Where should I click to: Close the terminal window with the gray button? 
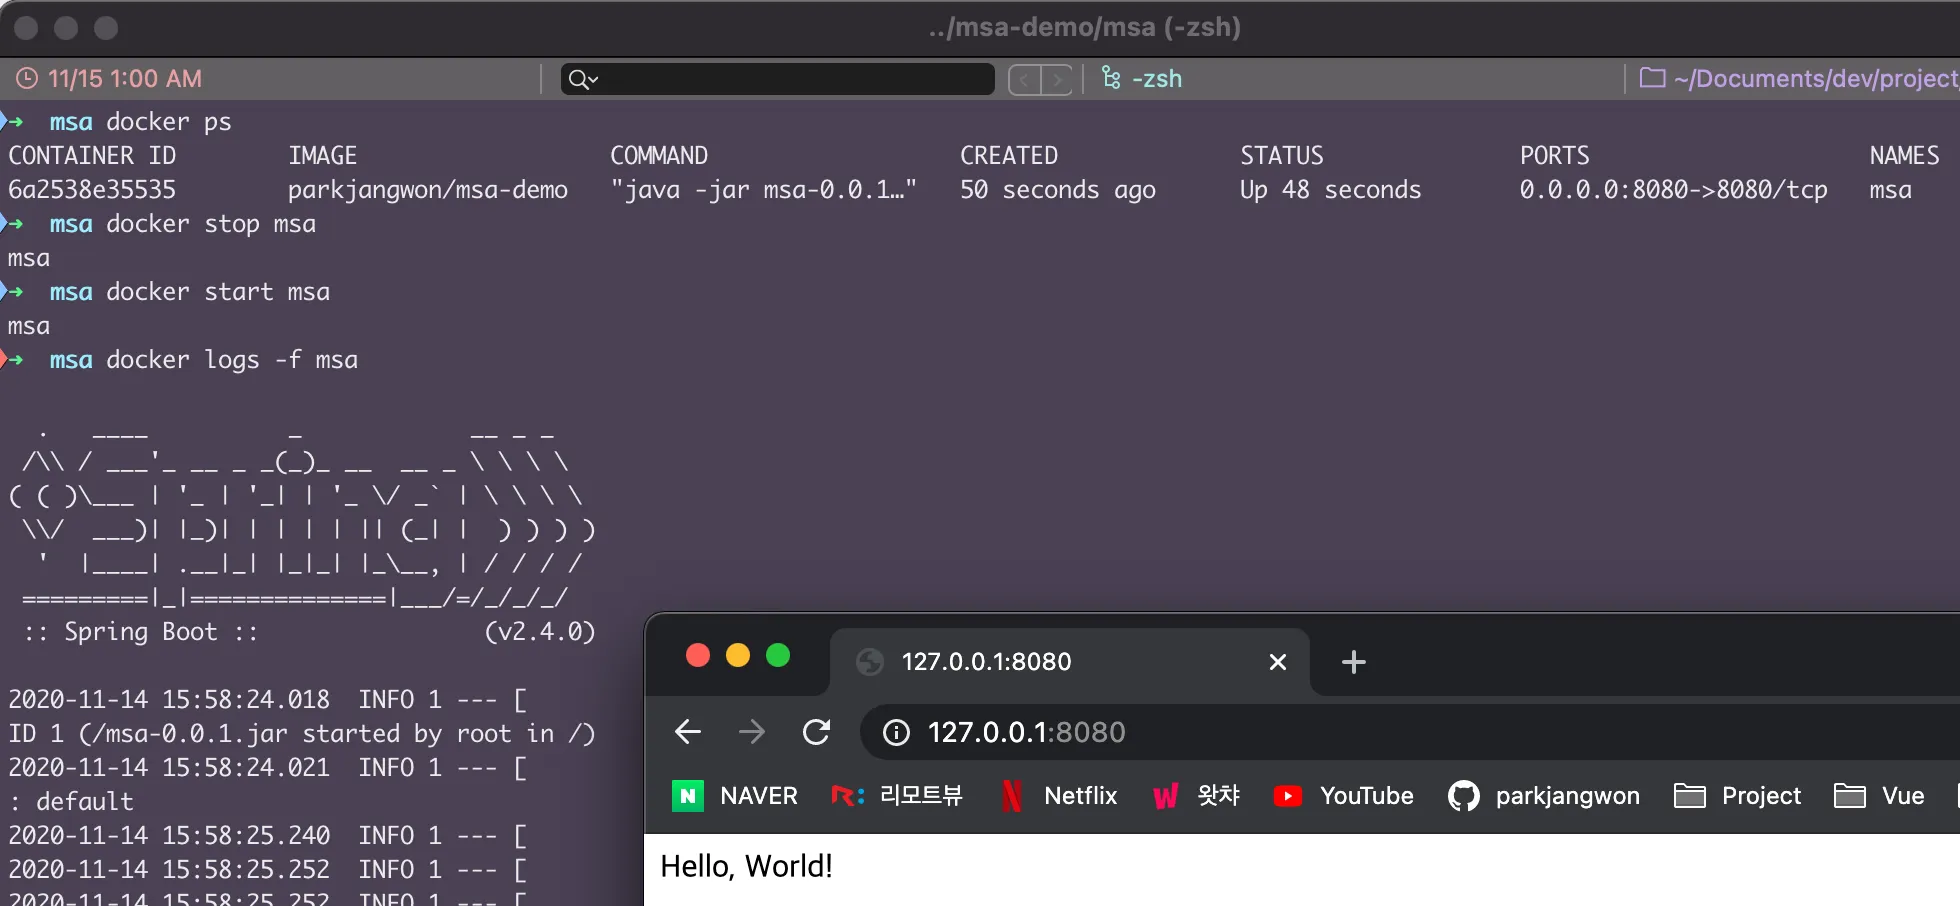(x=27, y=28)
